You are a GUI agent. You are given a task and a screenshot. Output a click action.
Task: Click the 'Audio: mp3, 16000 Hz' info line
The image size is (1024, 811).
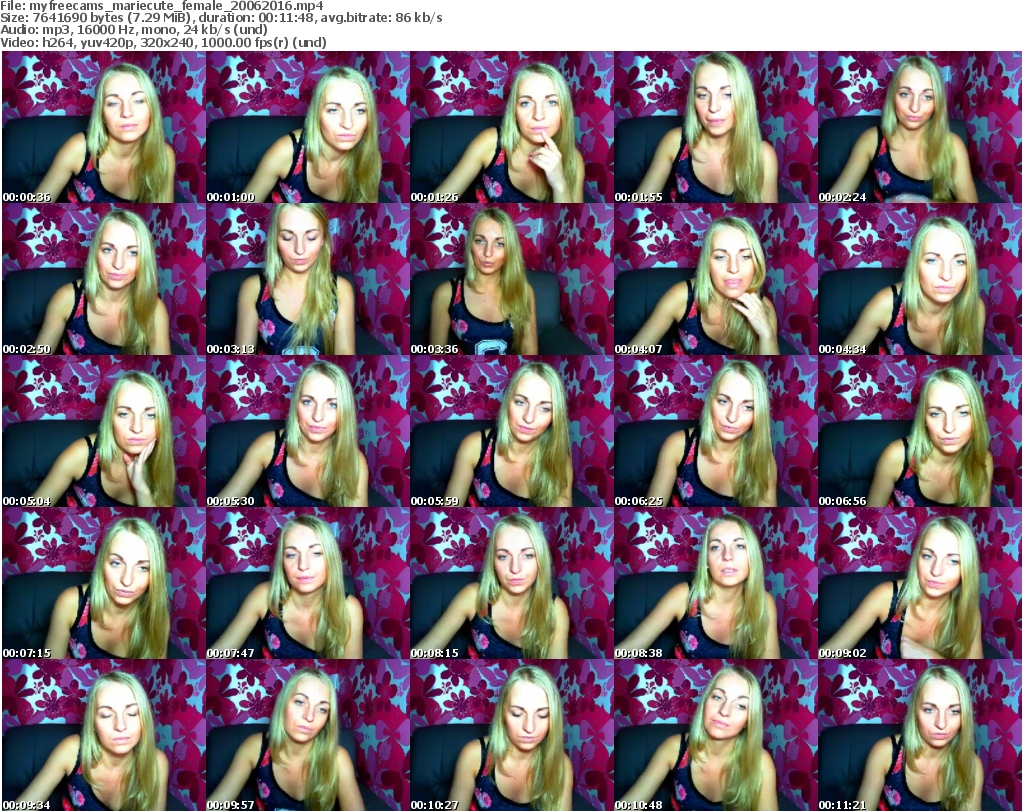click(x=134, y=30)
